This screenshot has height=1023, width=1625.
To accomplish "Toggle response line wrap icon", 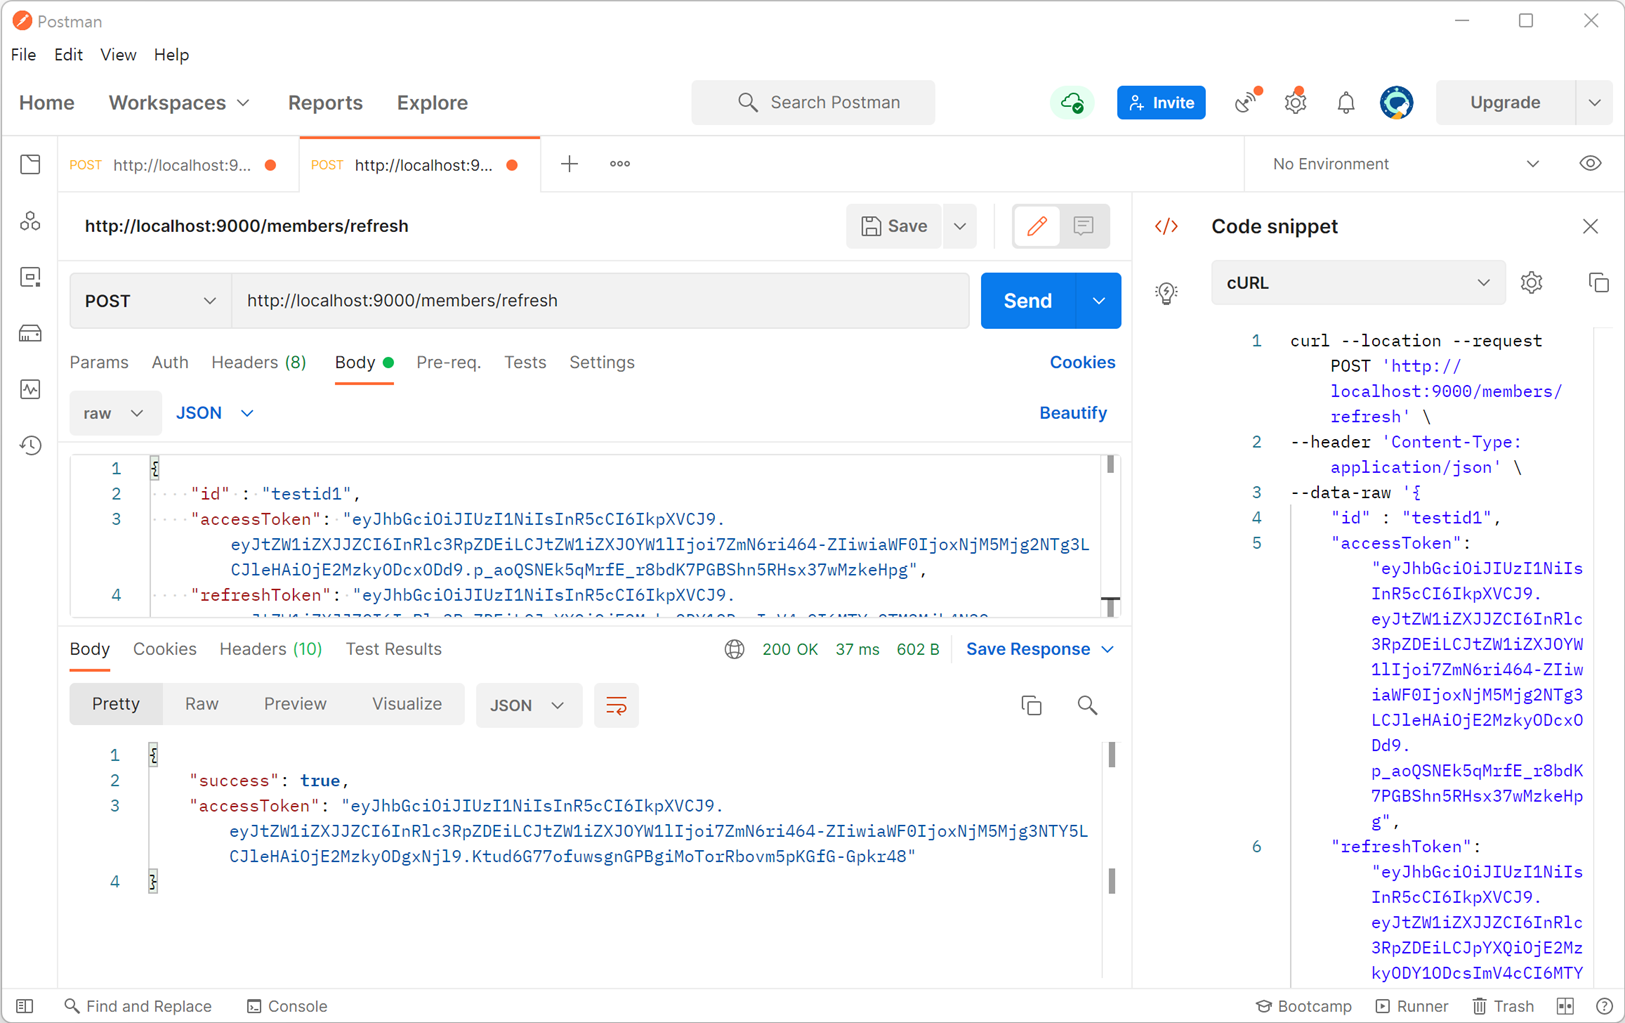I will [x=616, y=706].
